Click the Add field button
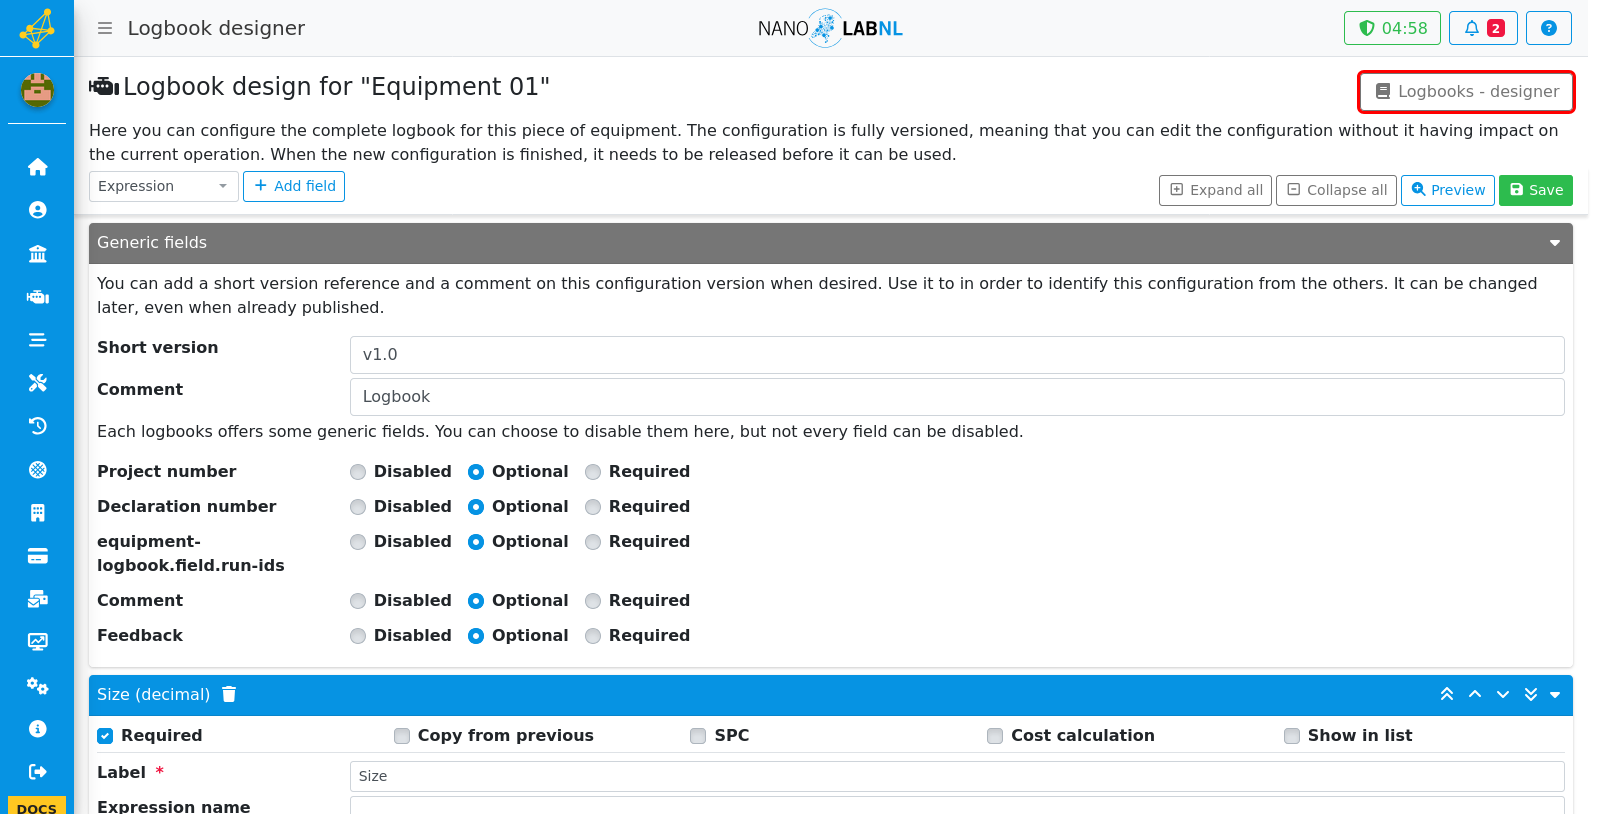 point(294,186)
